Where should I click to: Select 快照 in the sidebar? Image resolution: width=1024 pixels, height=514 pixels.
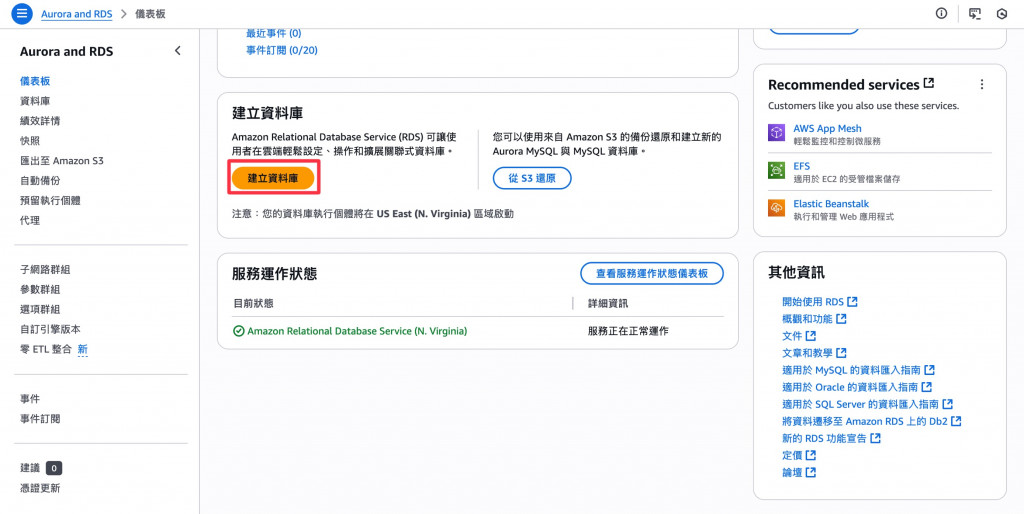[x=30, y=141]
